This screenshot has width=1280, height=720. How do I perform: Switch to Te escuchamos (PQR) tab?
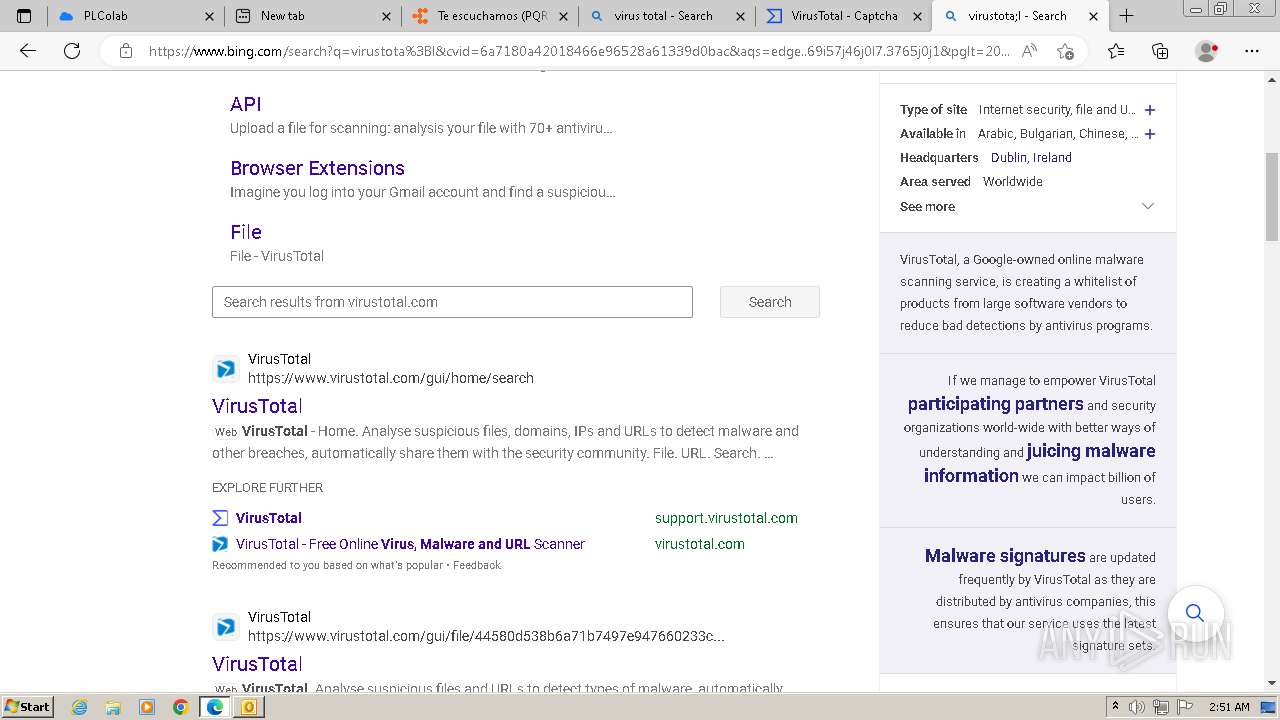coord(490,16)
